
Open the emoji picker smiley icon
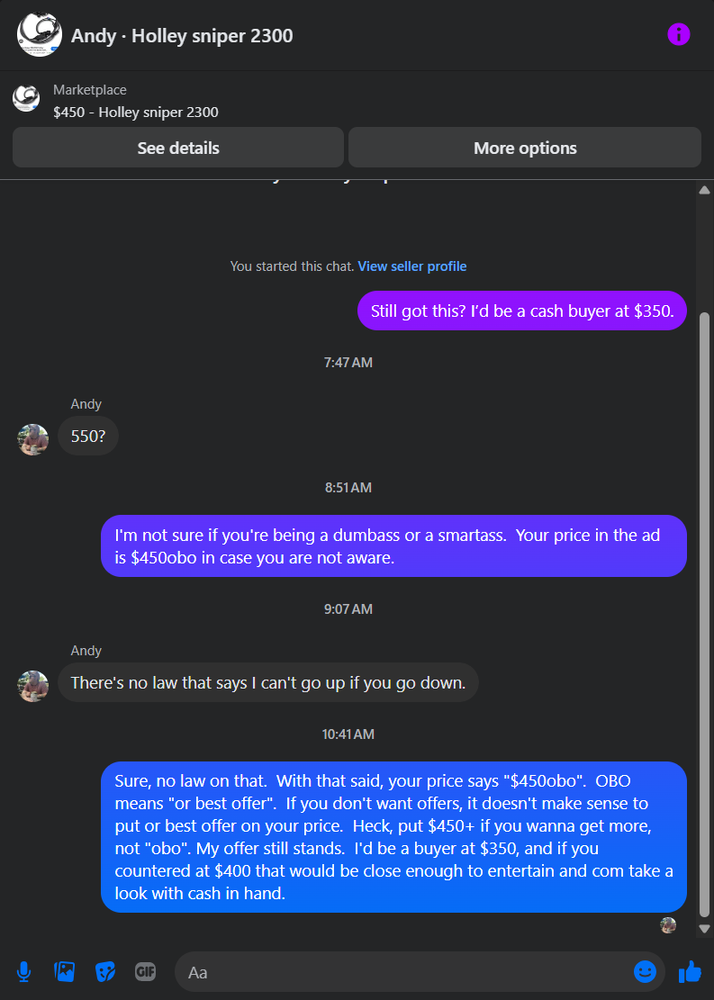[x=646, y=971]
